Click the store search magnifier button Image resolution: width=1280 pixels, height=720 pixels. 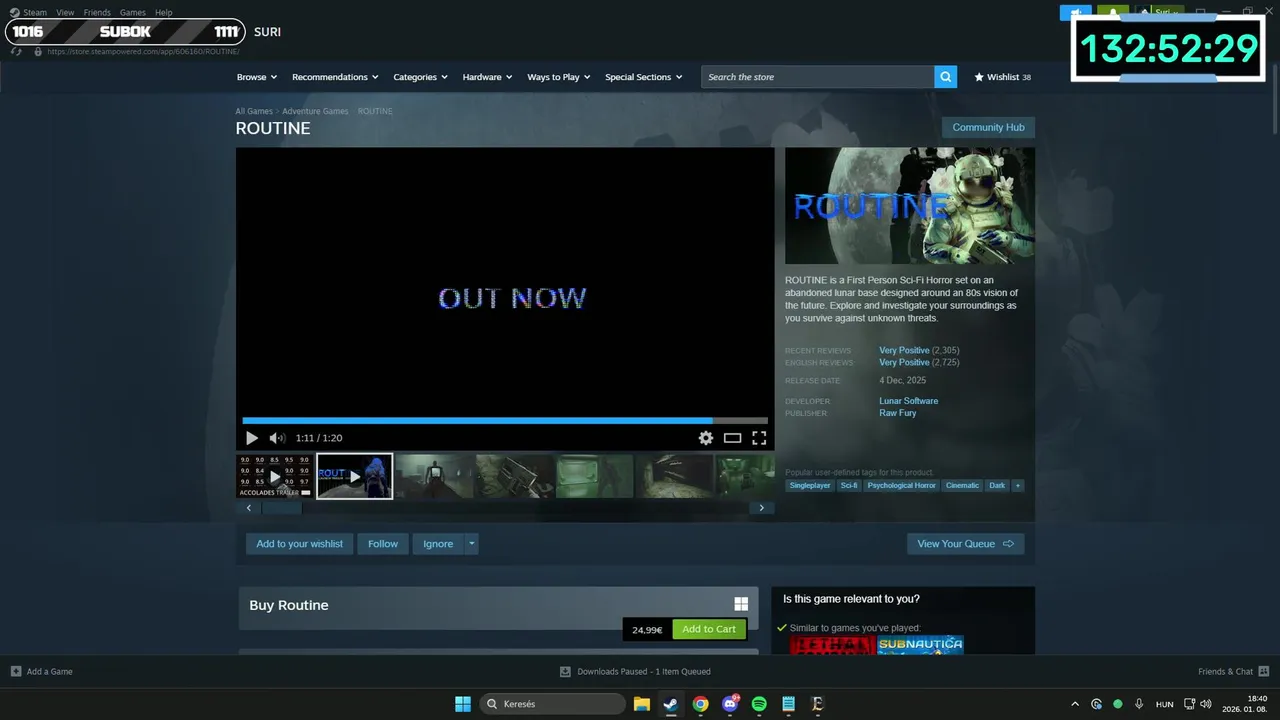[945, 77]
